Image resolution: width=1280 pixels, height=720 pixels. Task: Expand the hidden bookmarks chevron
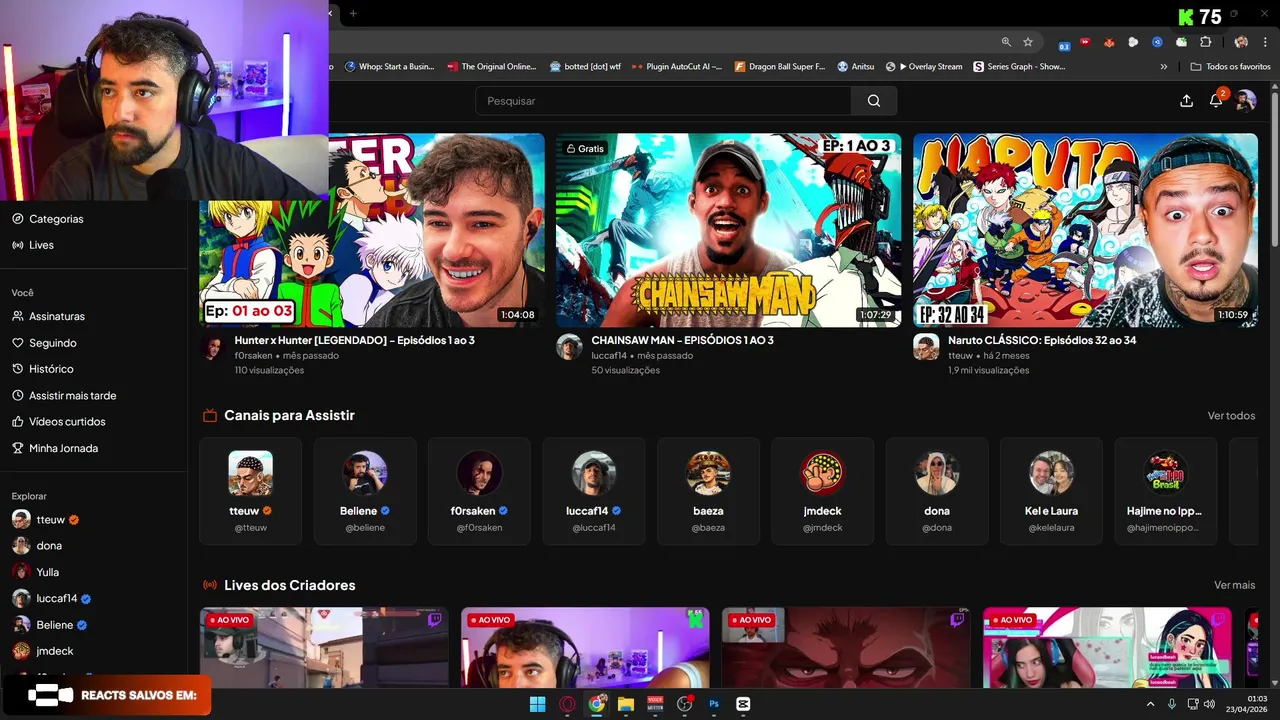1163,67
